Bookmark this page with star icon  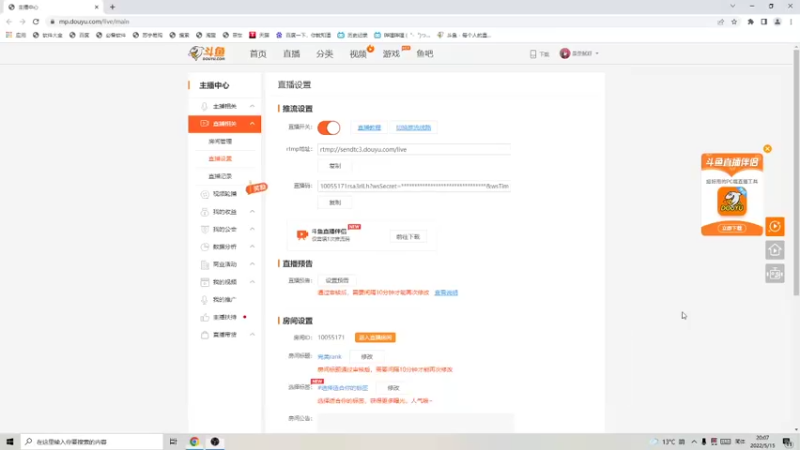[x=734, y=21]
